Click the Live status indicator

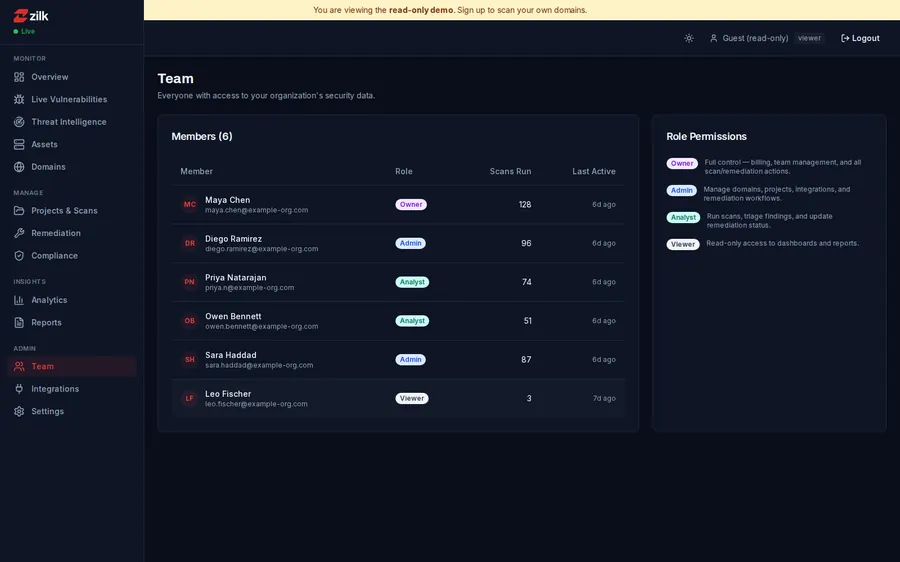tap(24, 32)
